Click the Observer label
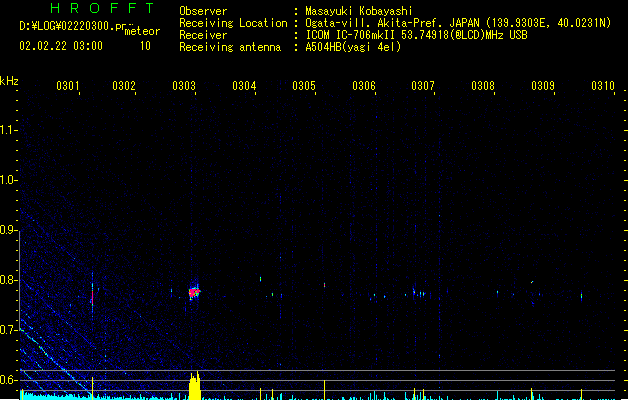 (203, 11)
